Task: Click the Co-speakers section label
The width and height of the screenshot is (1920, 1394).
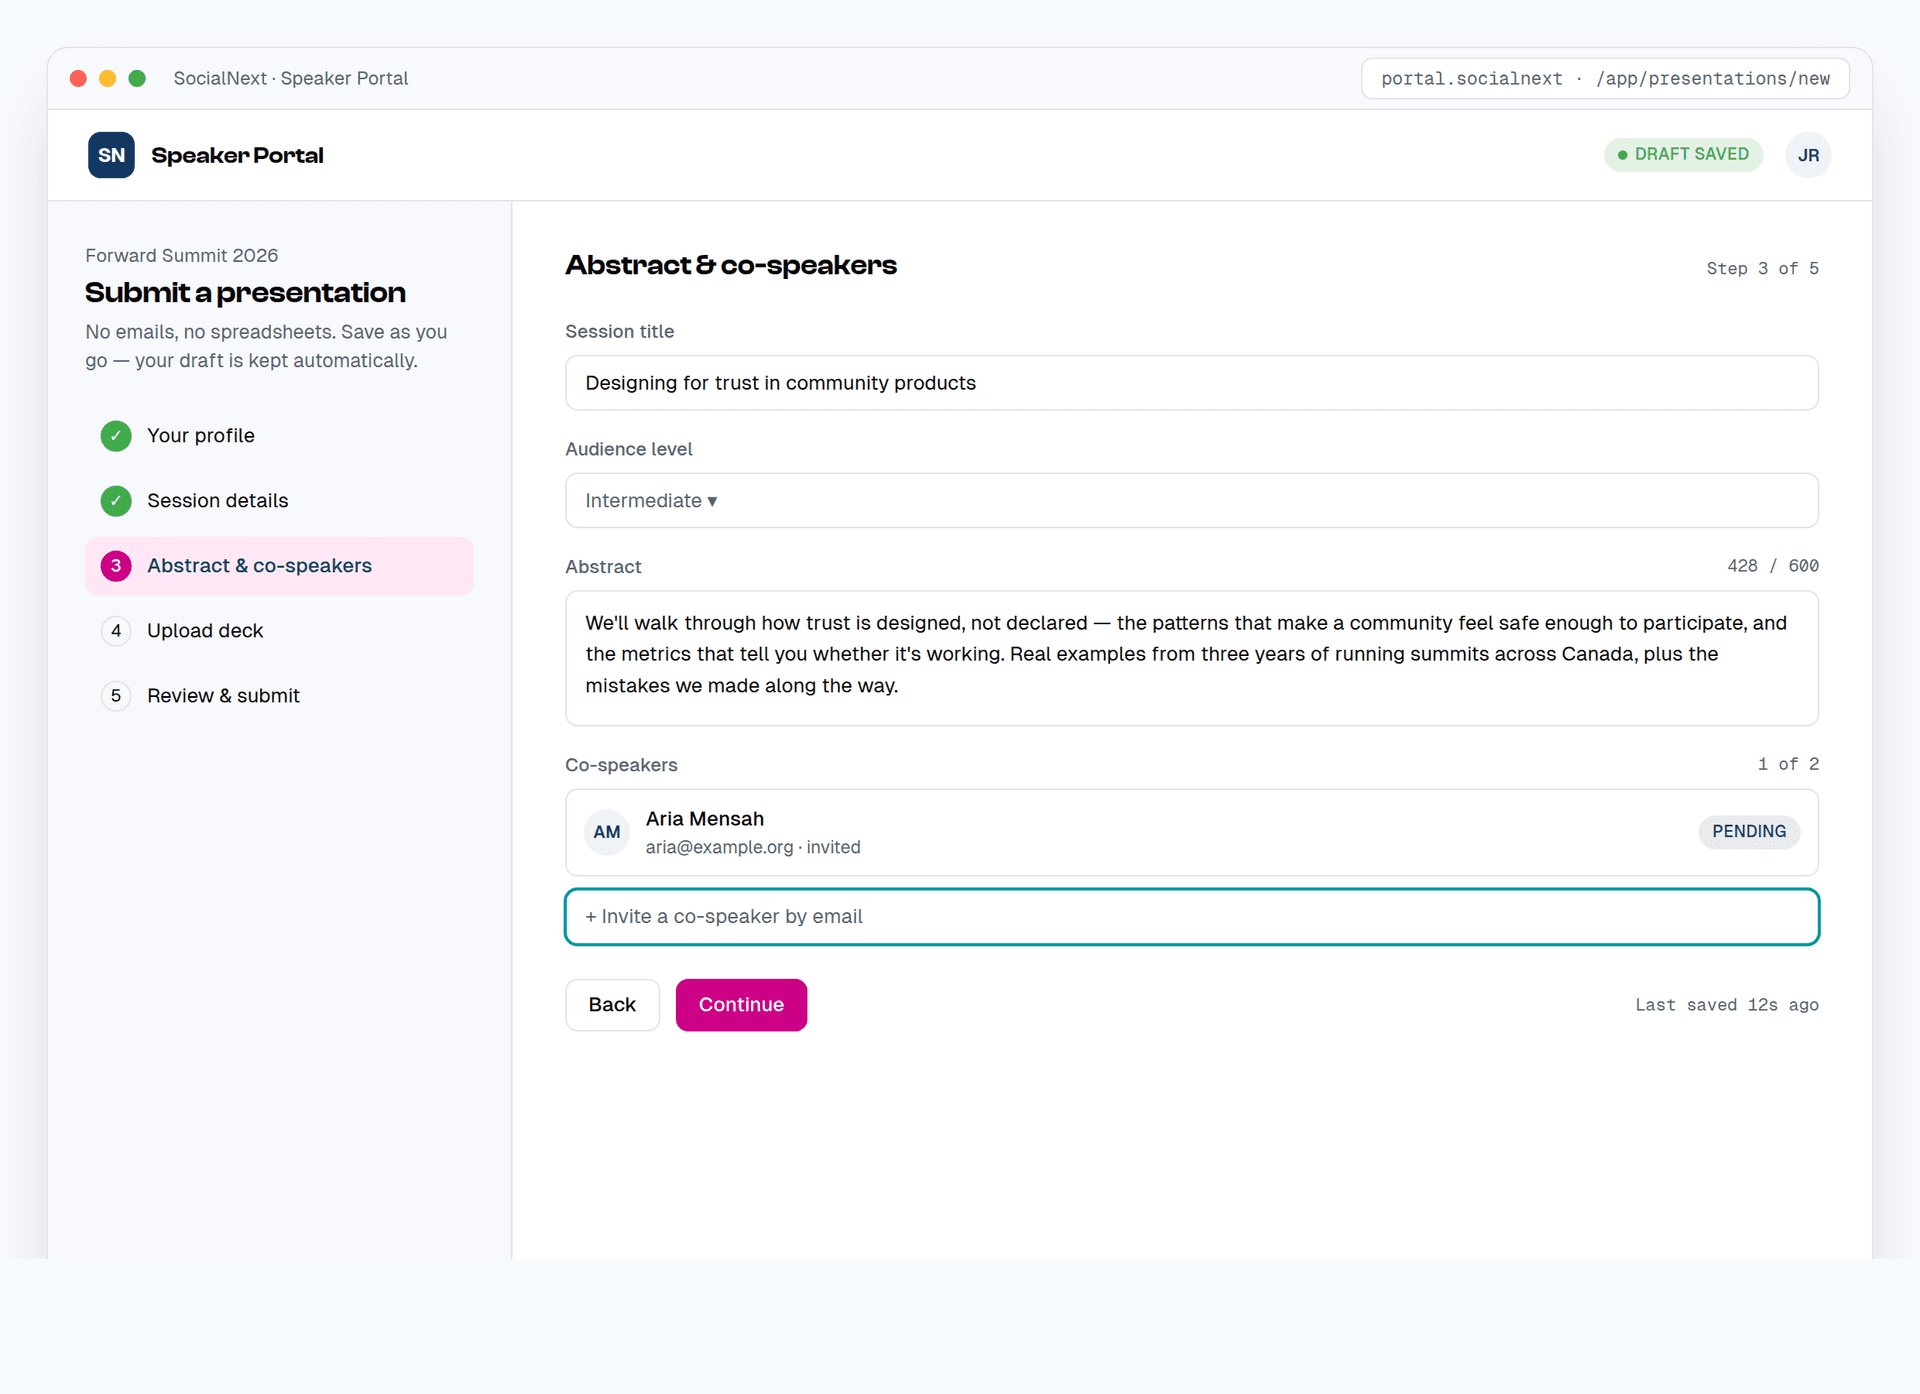Action: 622,765
